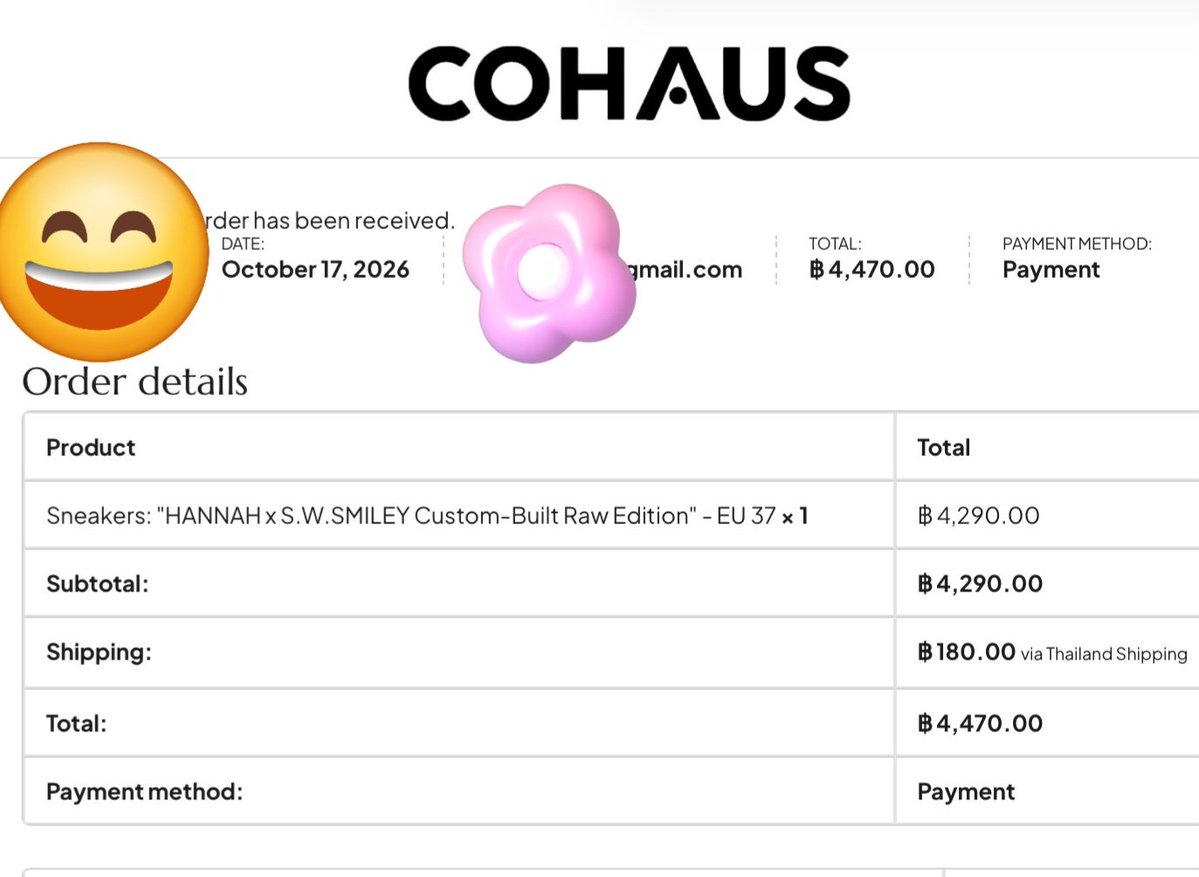
Task: Click the Order details heading
Action: point(135,382)
